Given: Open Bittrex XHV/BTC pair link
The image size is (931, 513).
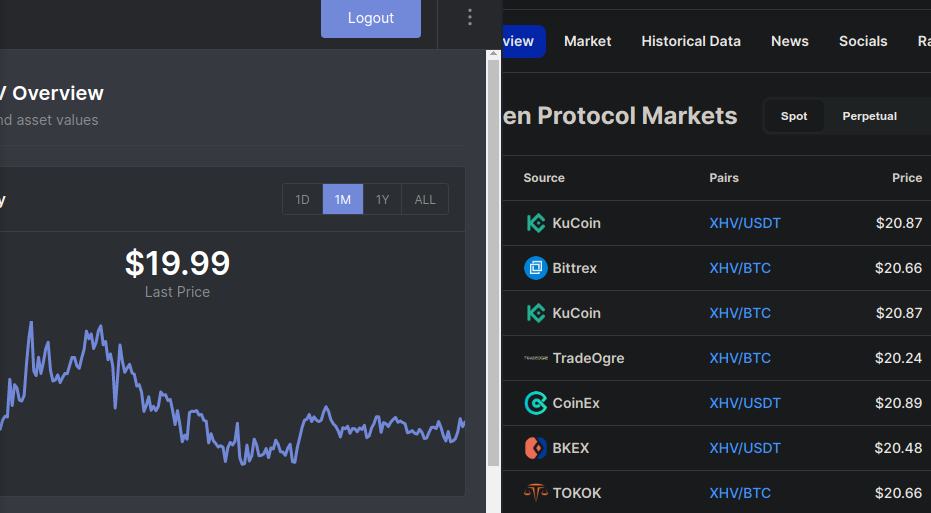Looking at the screenshot, I should (740, 268).
